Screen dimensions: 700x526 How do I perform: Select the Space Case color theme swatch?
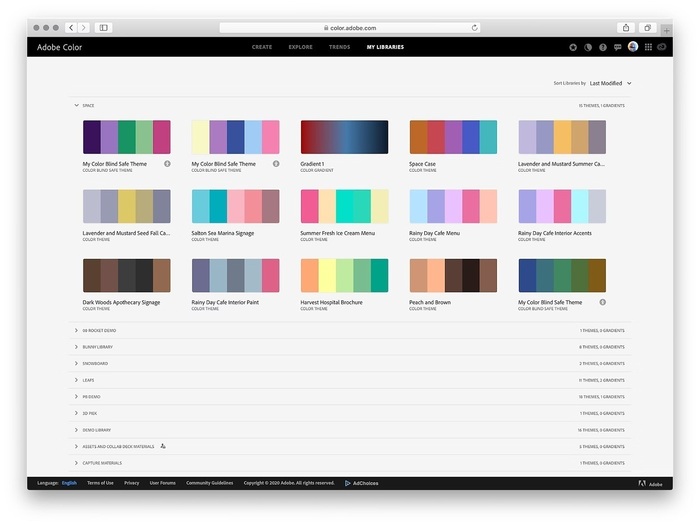click(453, 137)
